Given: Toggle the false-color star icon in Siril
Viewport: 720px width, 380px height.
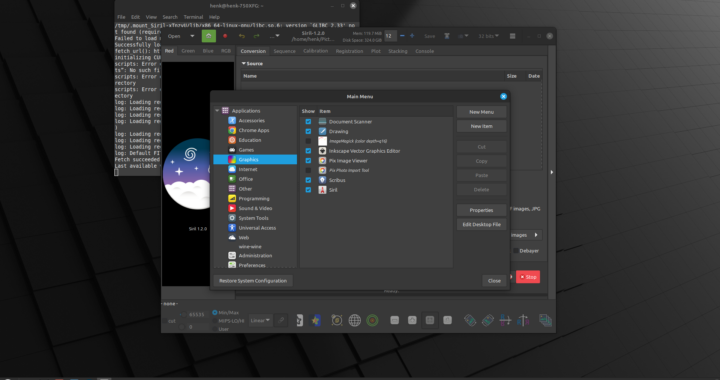Looking at the screenshot, I should (316, 320).
